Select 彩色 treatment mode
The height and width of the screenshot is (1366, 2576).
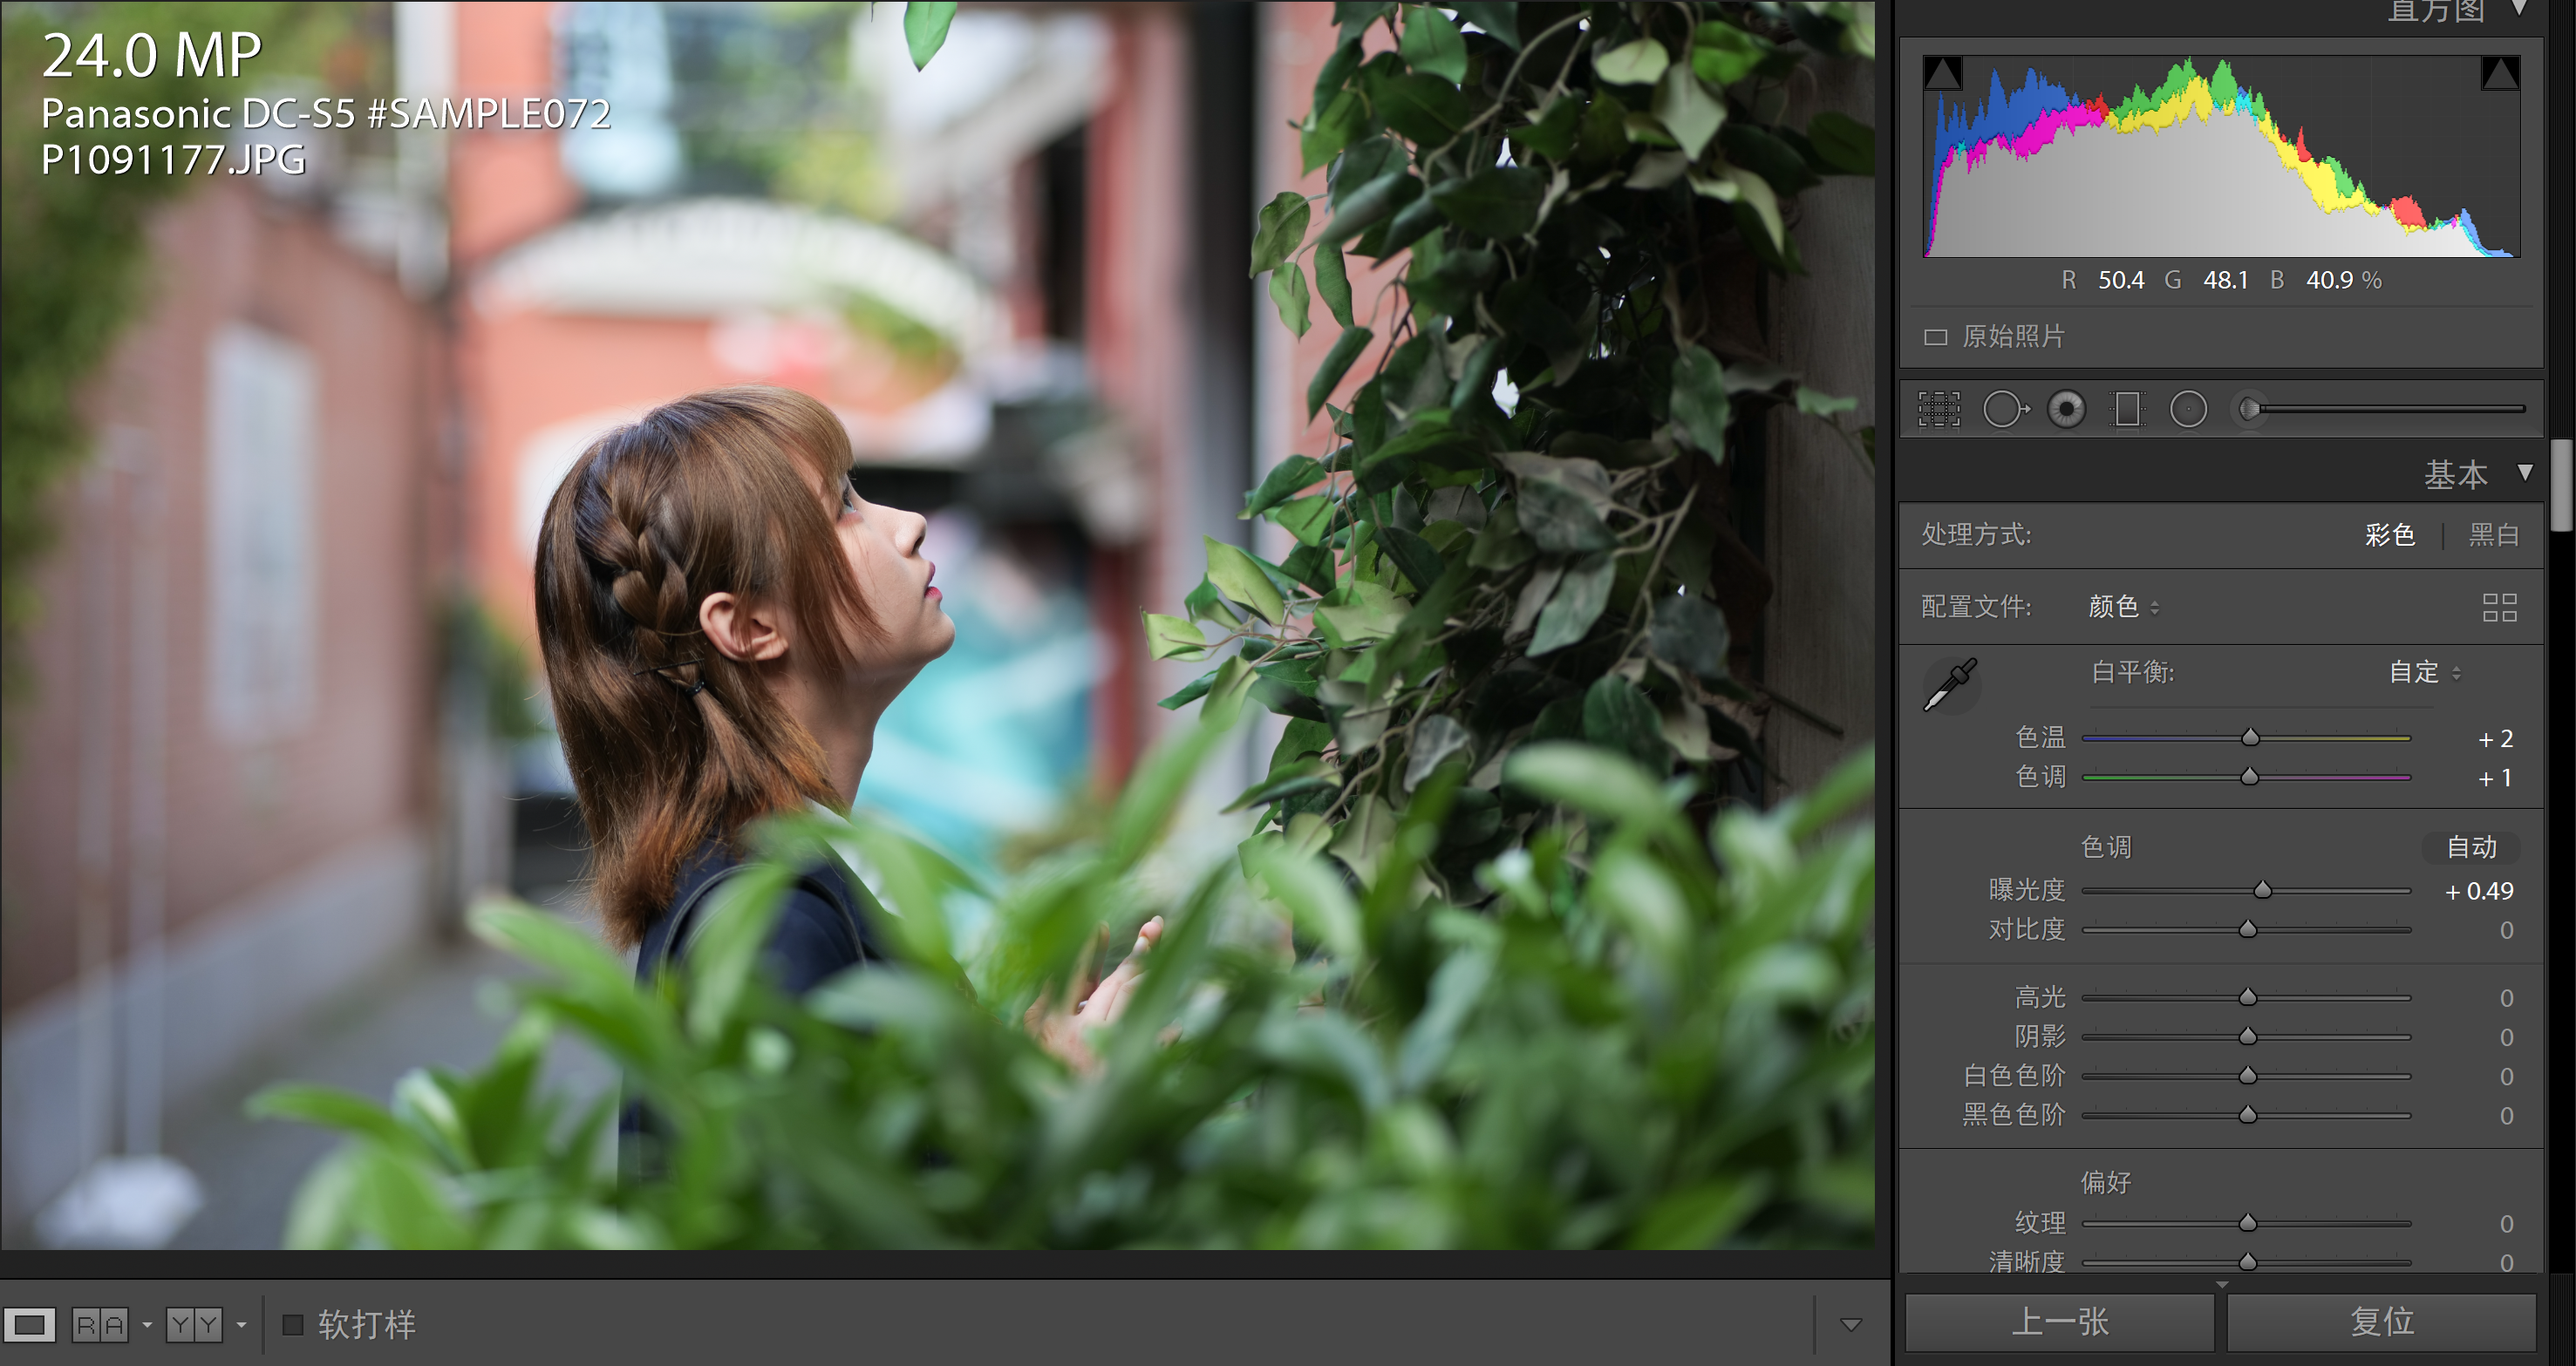coord(2390,535)
